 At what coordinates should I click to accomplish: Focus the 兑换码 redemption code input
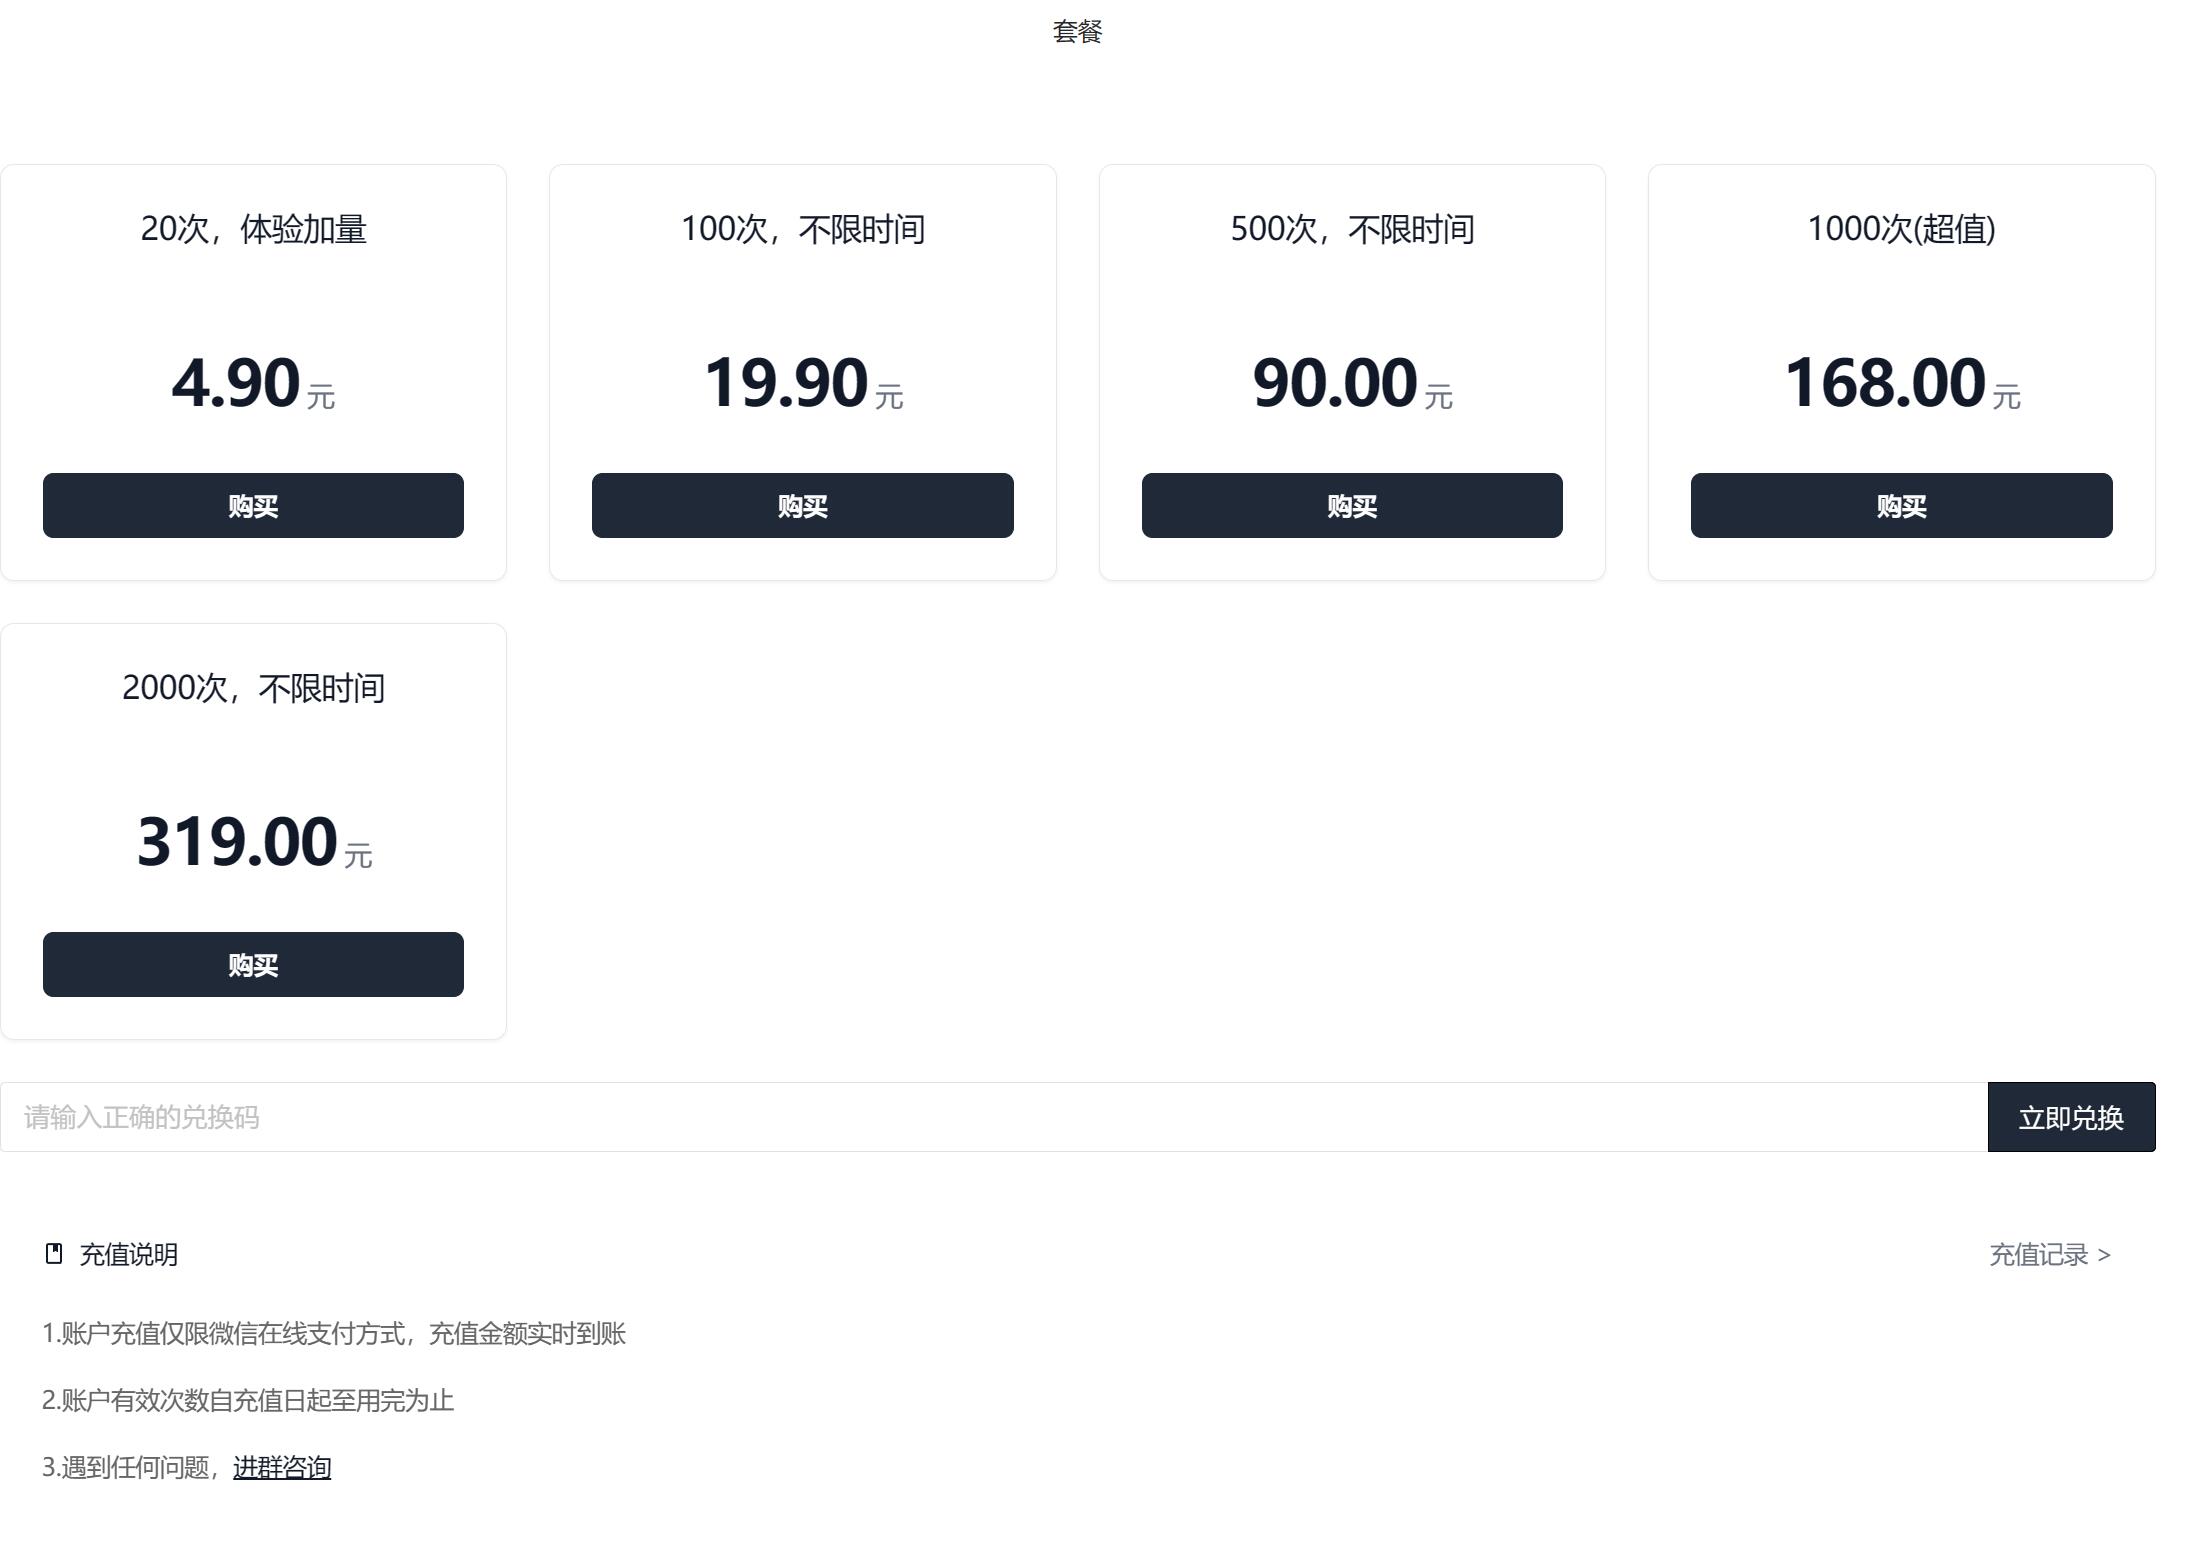pyautogui.click(x=993, y=1117)
